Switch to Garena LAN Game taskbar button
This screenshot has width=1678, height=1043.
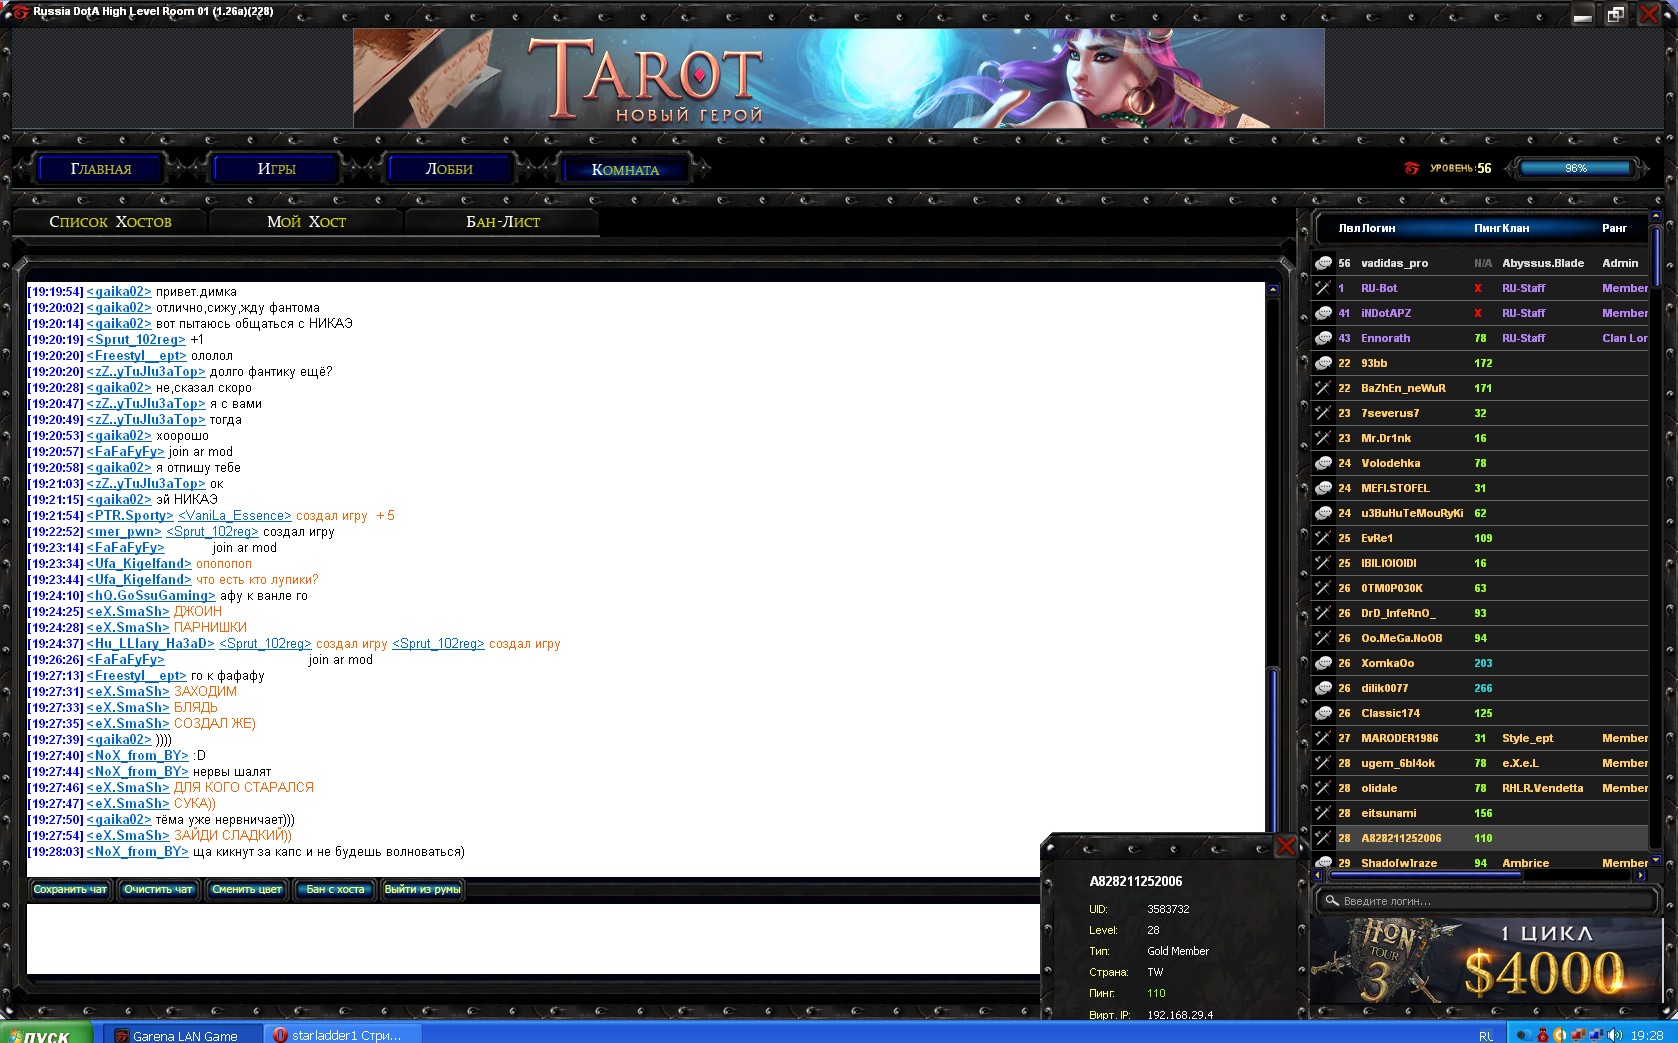[184, 1035]
